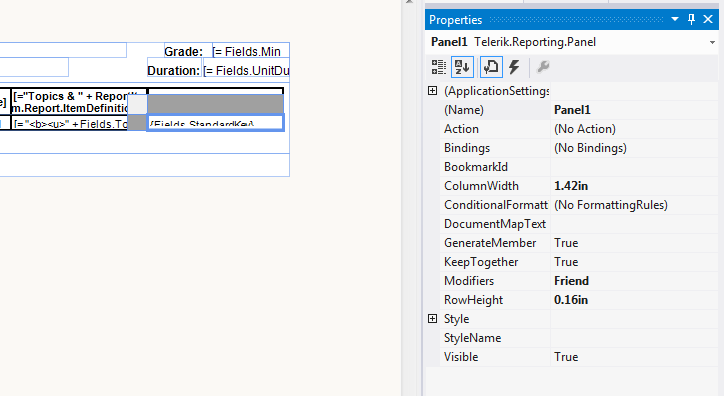The width and height of the screenshot is (724, 396).
Task: Select the Duration: label in designer
Action: 174,67
